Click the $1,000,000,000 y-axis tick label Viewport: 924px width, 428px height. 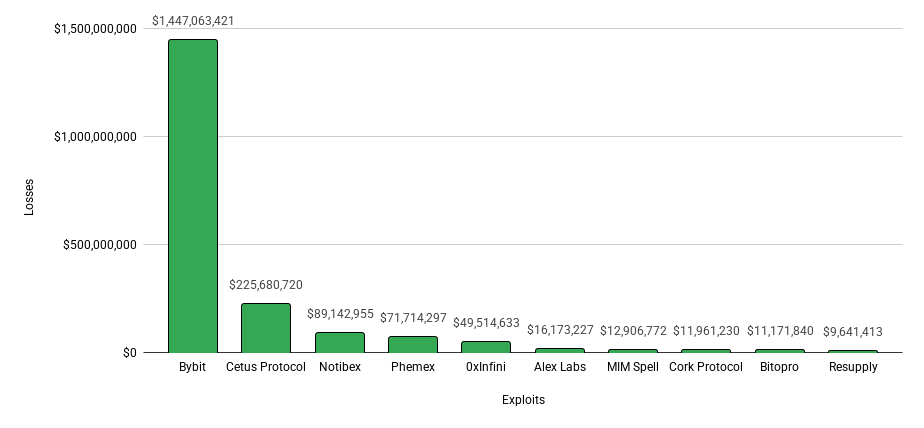click(95, 137)
